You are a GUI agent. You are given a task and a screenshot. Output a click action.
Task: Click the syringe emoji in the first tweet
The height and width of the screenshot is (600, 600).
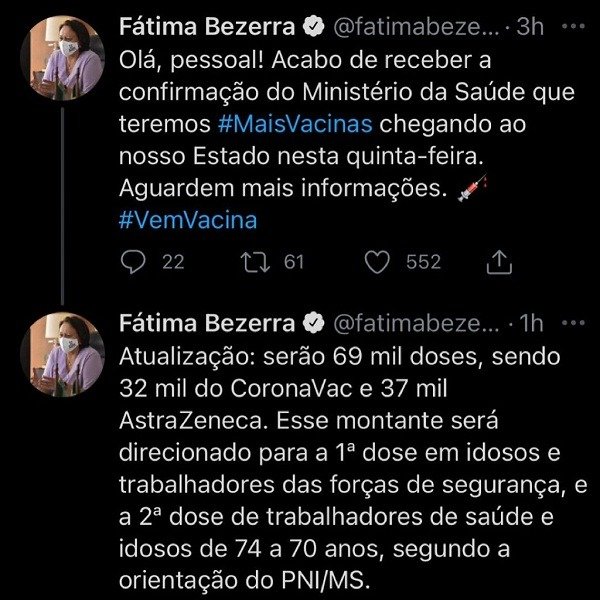click(472, 188)
